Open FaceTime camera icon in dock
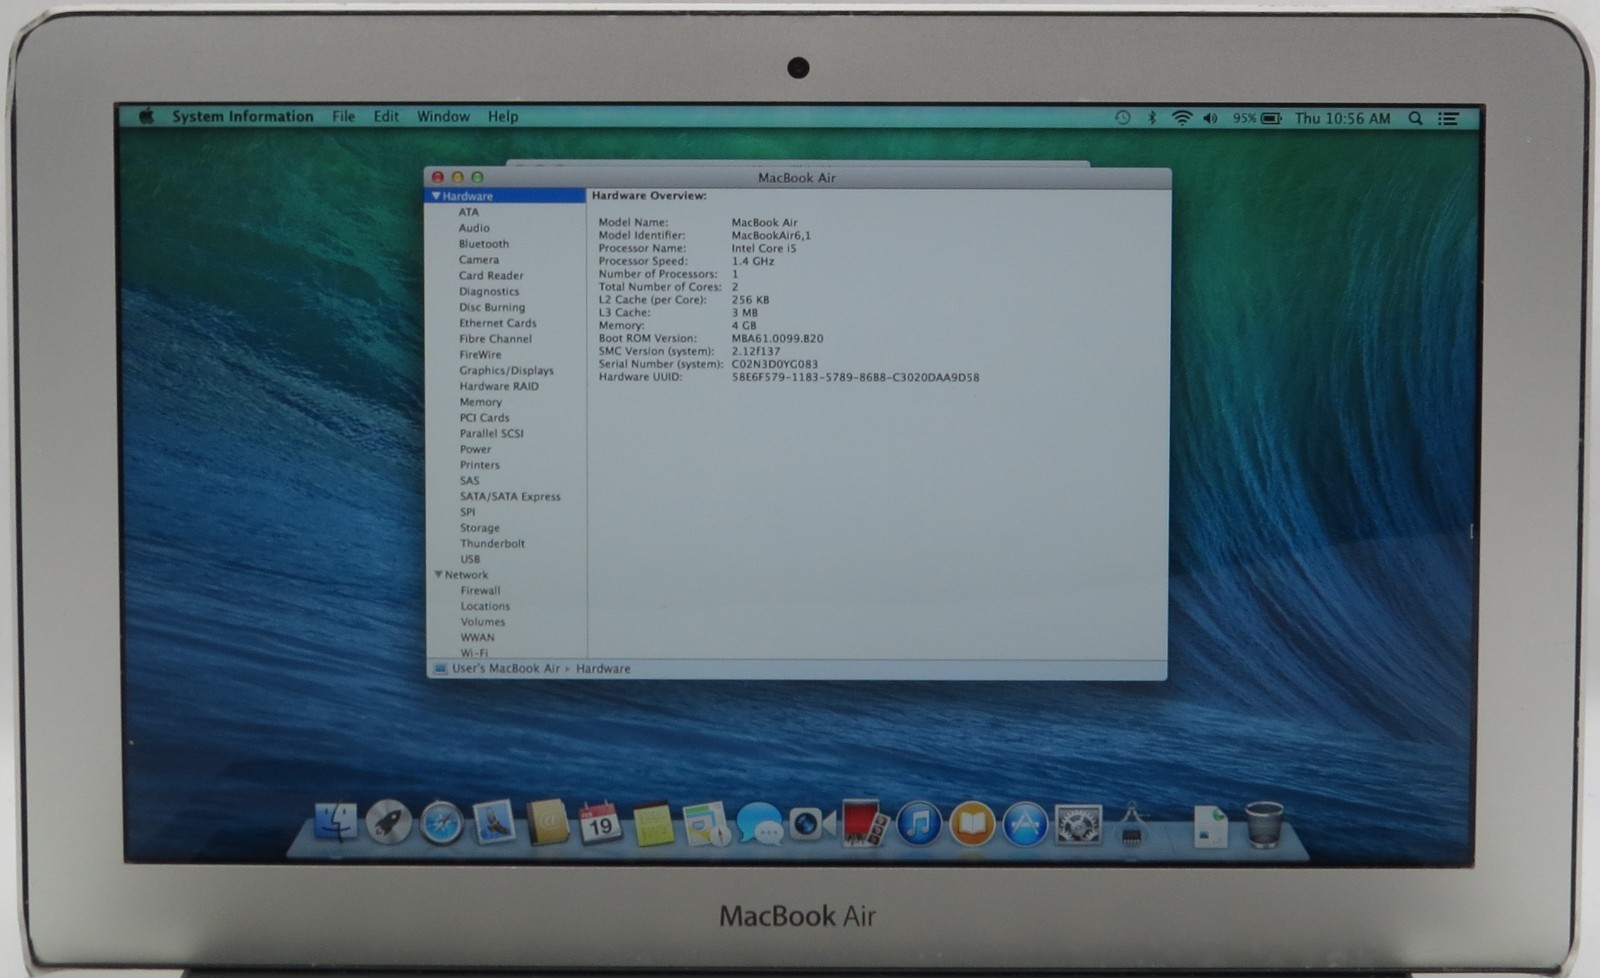 click(812, 824)
